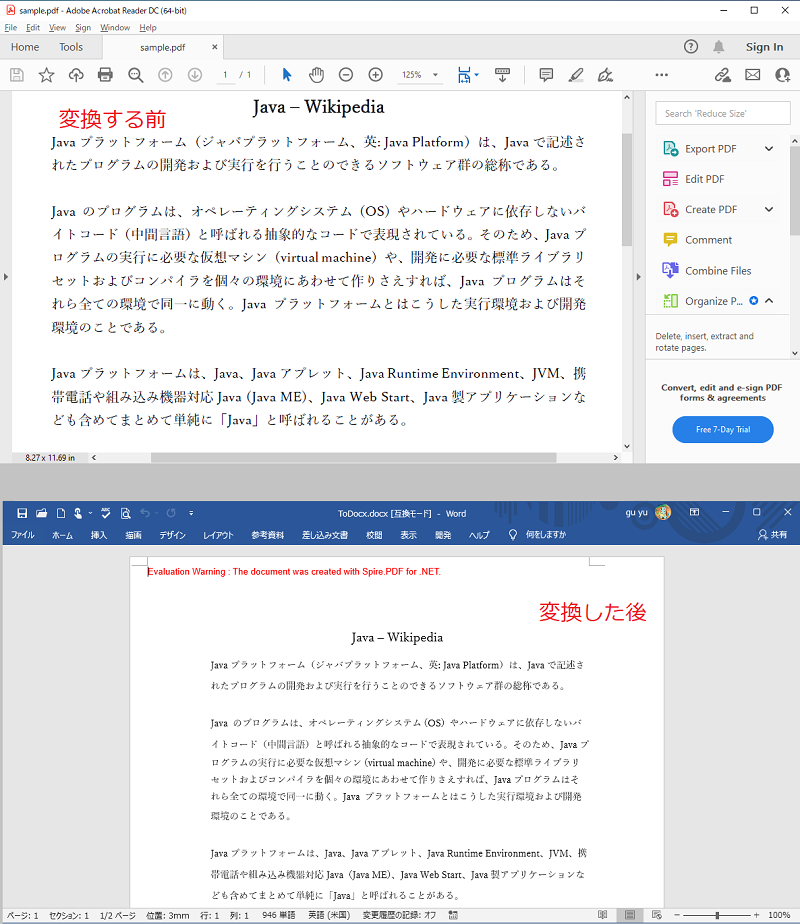Expand the Export PDF chevron

(x=769, y=148)
